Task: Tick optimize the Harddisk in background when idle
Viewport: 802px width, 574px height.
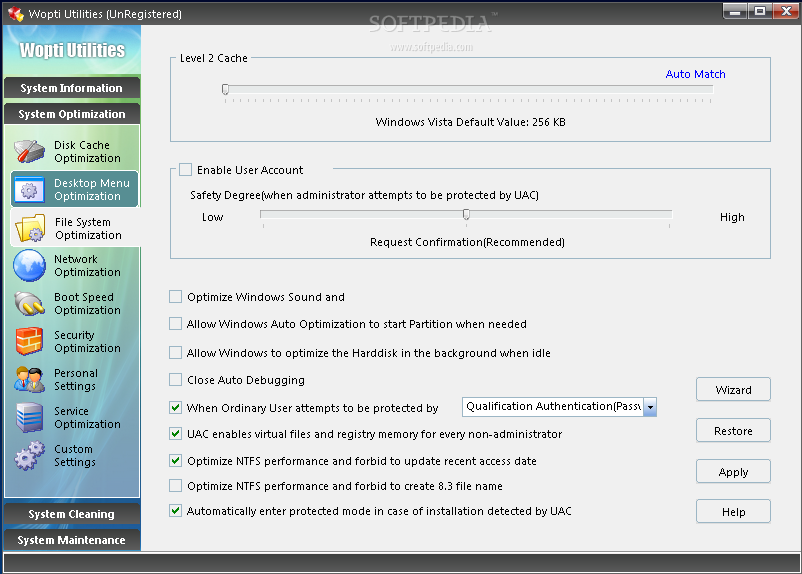Action: (x=175, y=352)
